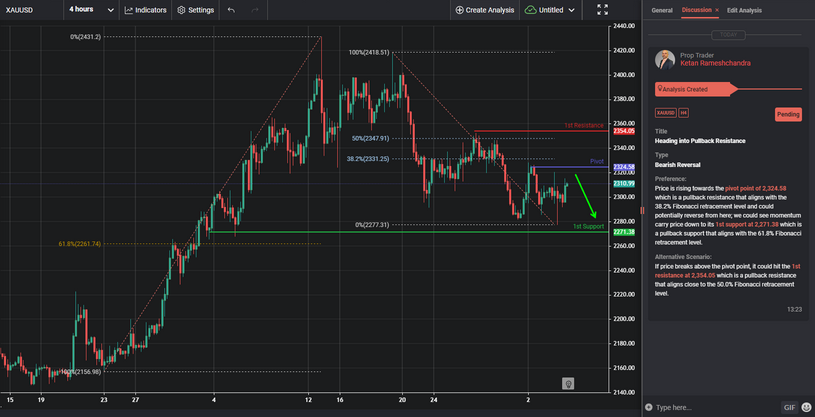815x417 pixels.
Task: Undo the last chart action
Action: click(231, 10)
